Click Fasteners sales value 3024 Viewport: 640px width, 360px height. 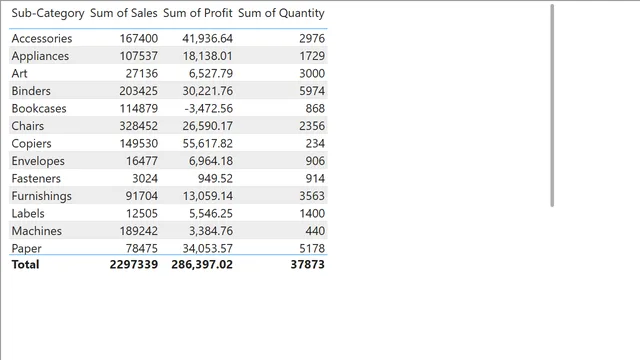point(145,179)
